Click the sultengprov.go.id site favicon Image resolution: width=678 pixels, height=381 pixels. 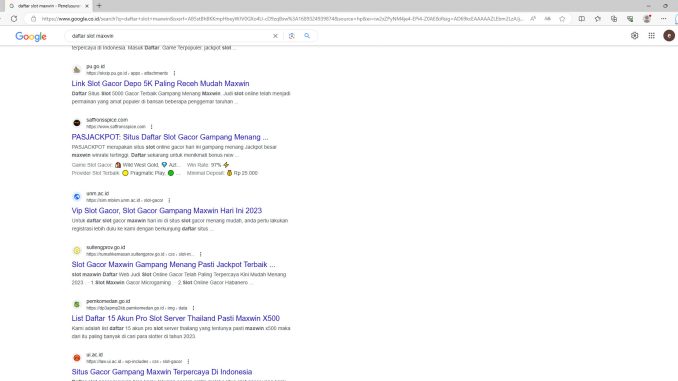click(x=77, y=250)
